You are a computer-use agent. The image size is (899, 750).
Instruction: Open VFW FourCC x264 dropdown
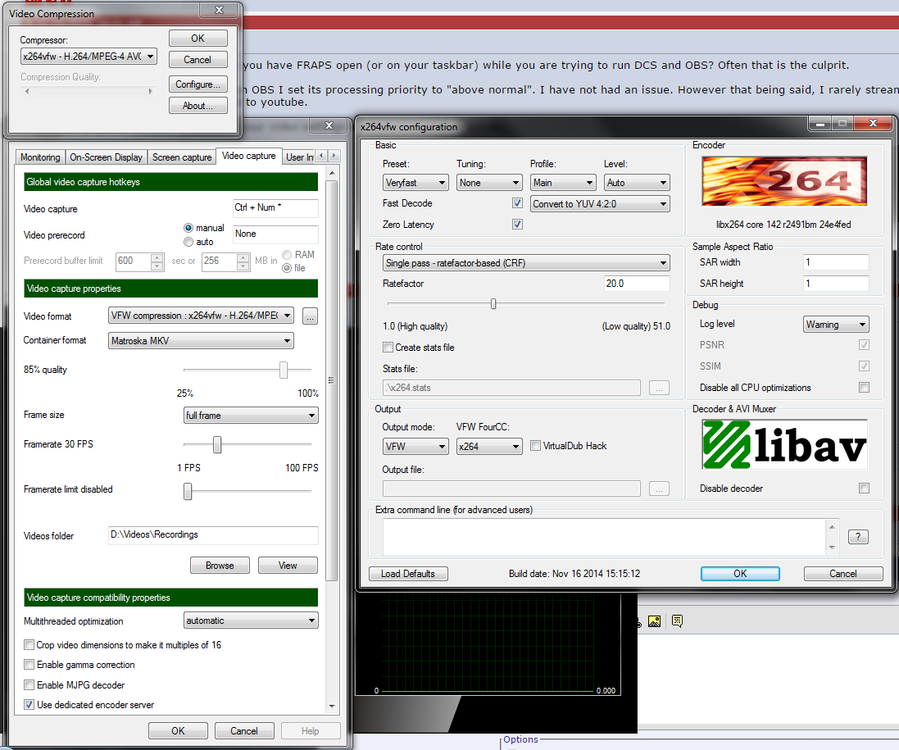click(x=489, y=446)
